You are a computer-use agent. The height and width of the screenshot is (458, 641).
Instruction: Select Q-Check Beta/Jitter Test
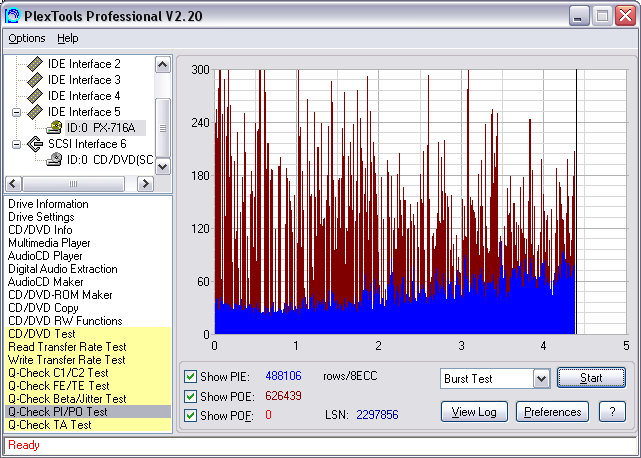[x=67, y=399]
